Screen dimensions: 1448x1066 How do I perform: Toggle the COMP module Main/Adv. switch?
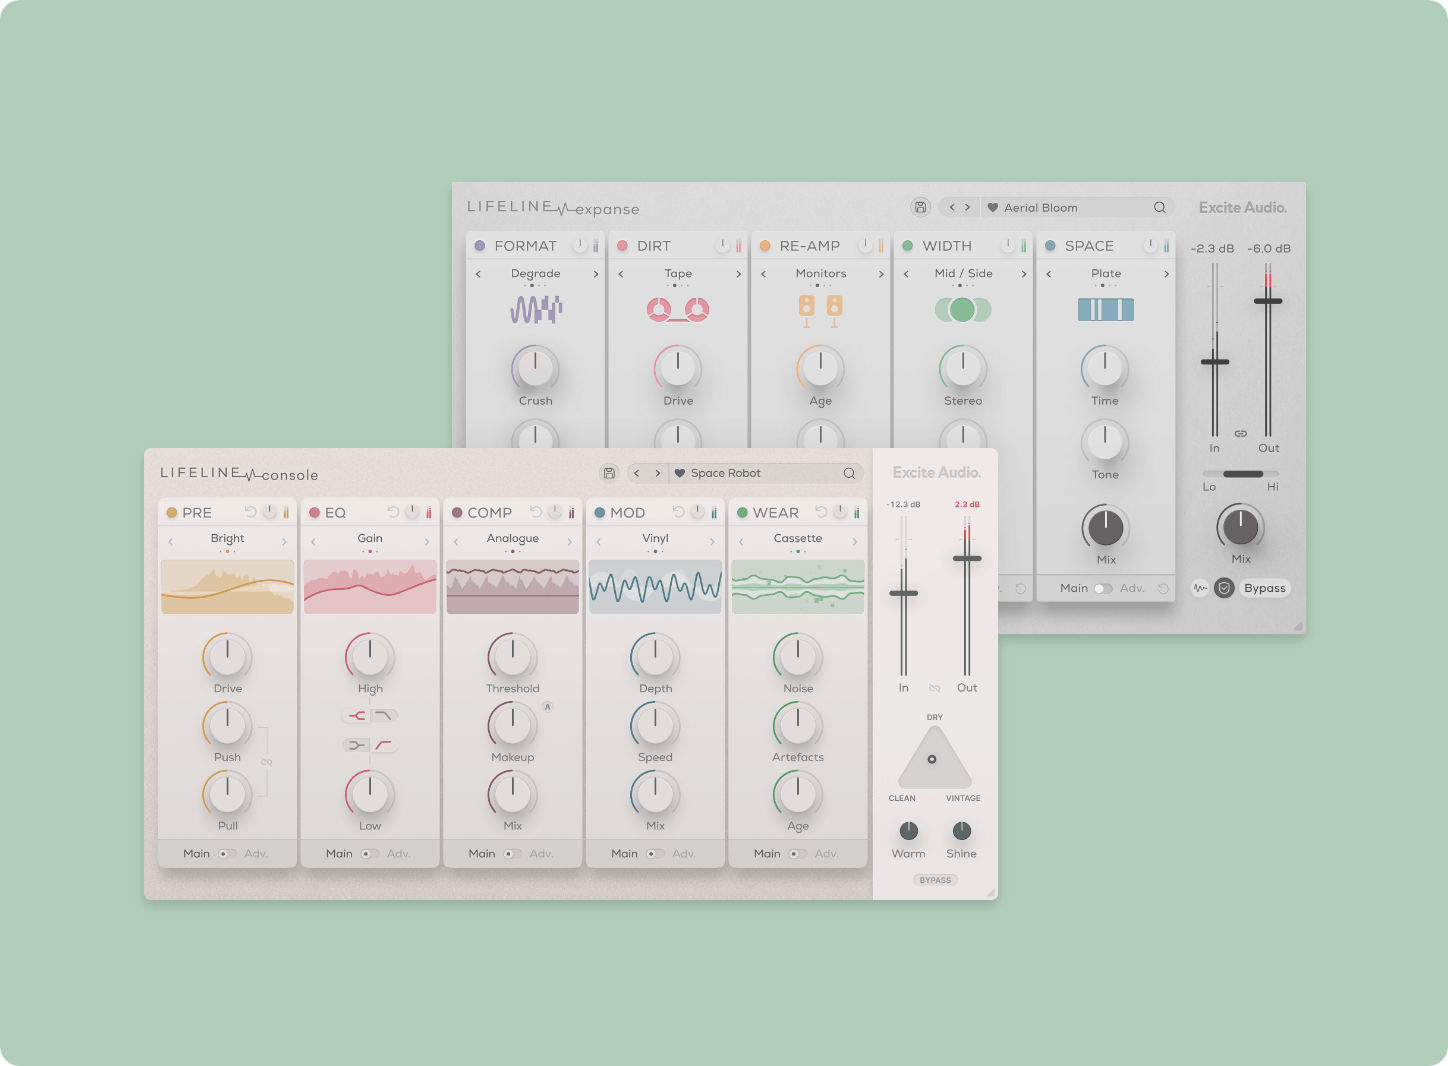click(x=511, y=854)
